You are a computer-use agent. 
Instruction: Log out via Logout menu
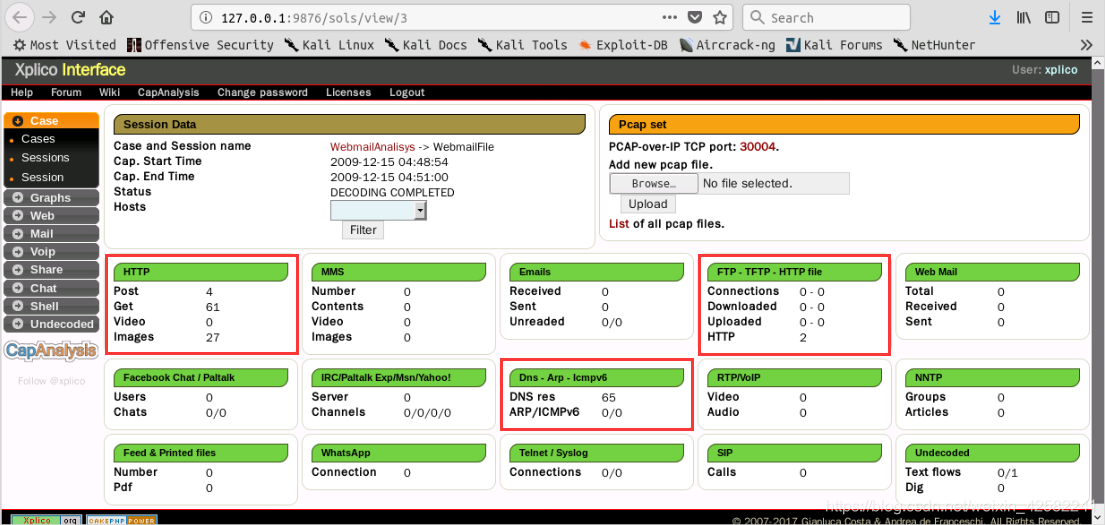coord(407,92)
